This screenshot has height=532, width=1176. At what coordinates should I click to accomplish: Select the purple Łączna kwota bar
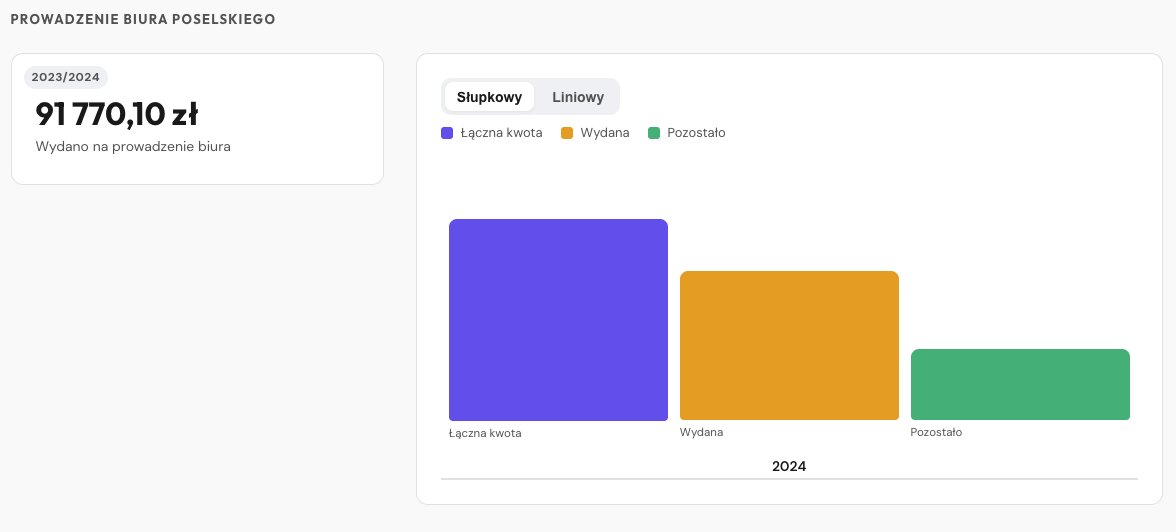click(558, 320)
